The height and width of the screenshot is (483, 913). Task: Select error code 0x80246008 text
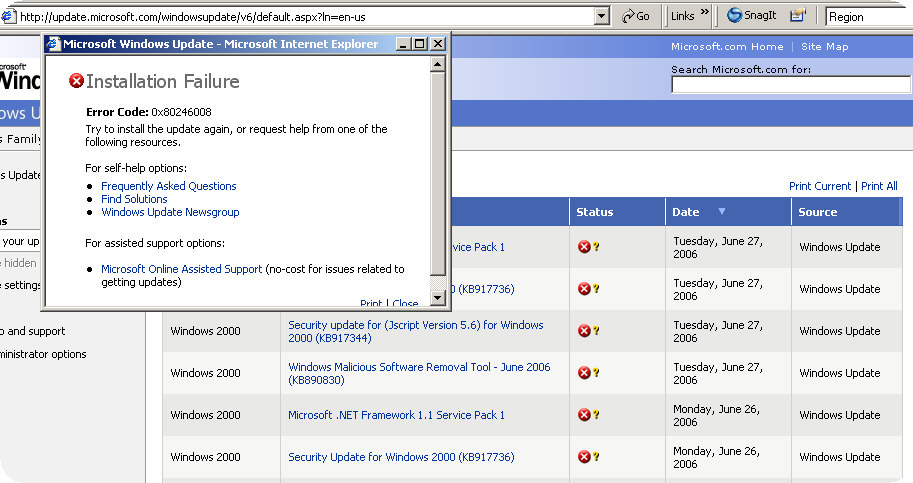click(181, 112)
